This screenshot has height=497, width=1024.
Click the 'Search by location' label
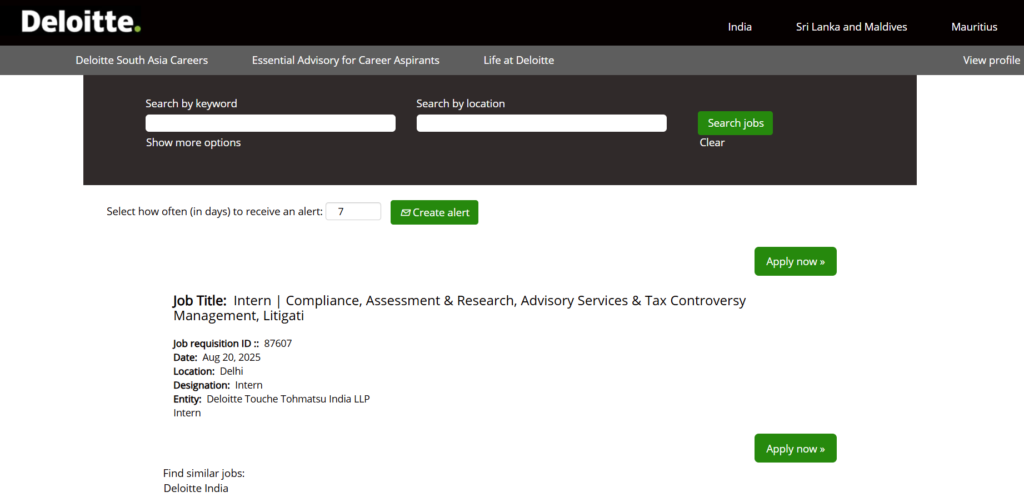(460, 103)
